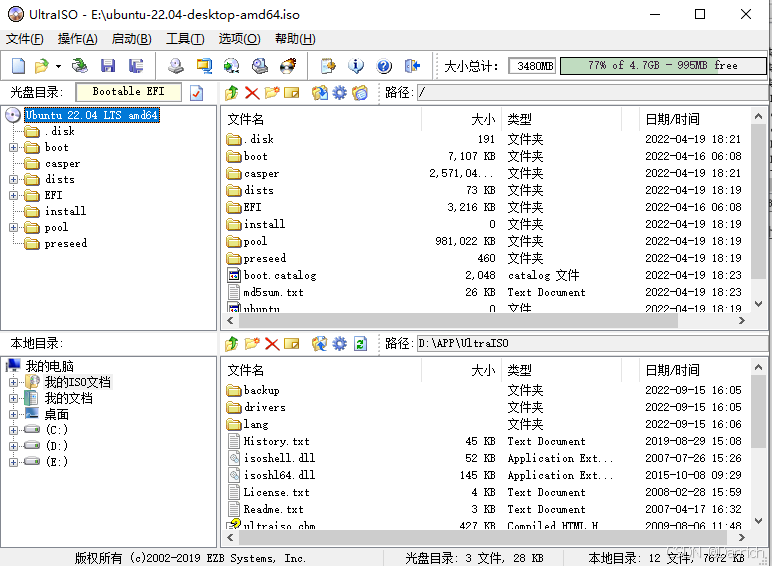
Task: Open the 操作(A) menu
Action: point(77,38)
